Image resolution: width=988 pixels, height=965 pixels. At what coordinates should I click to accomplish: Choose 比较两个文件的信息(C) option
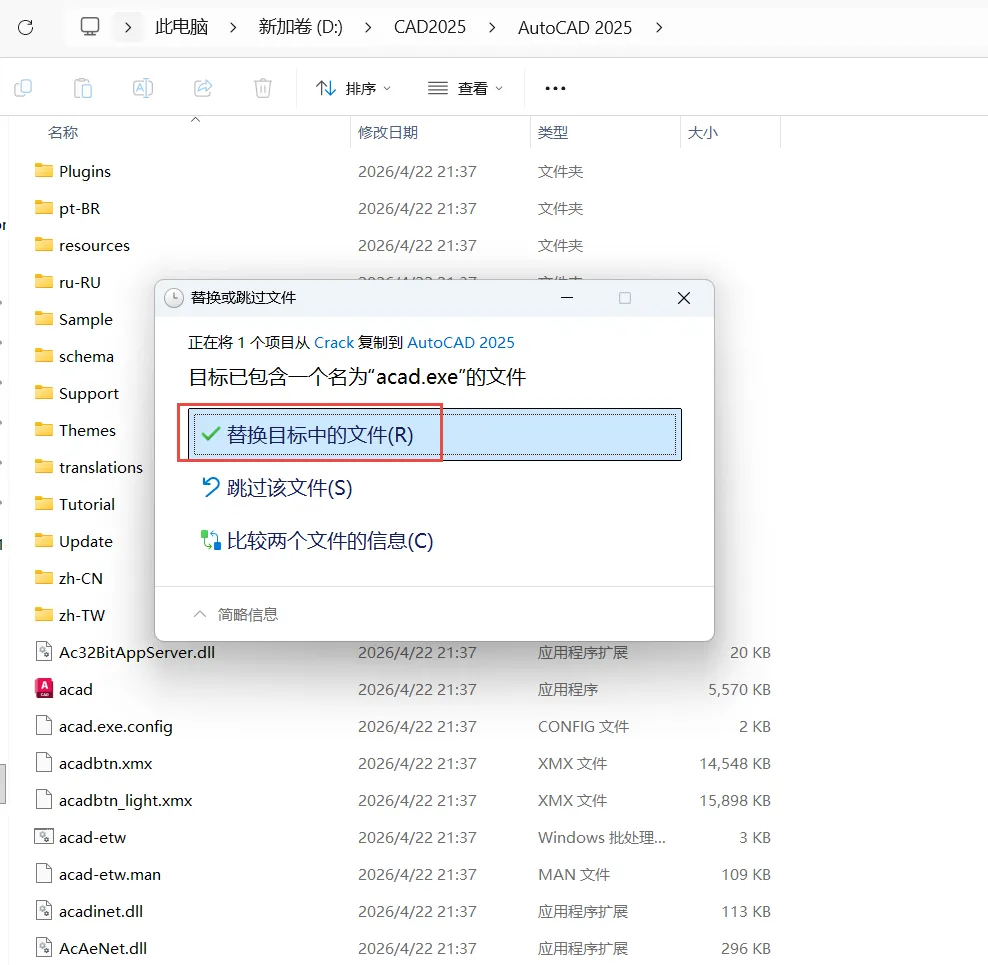(x=317, y=541)
